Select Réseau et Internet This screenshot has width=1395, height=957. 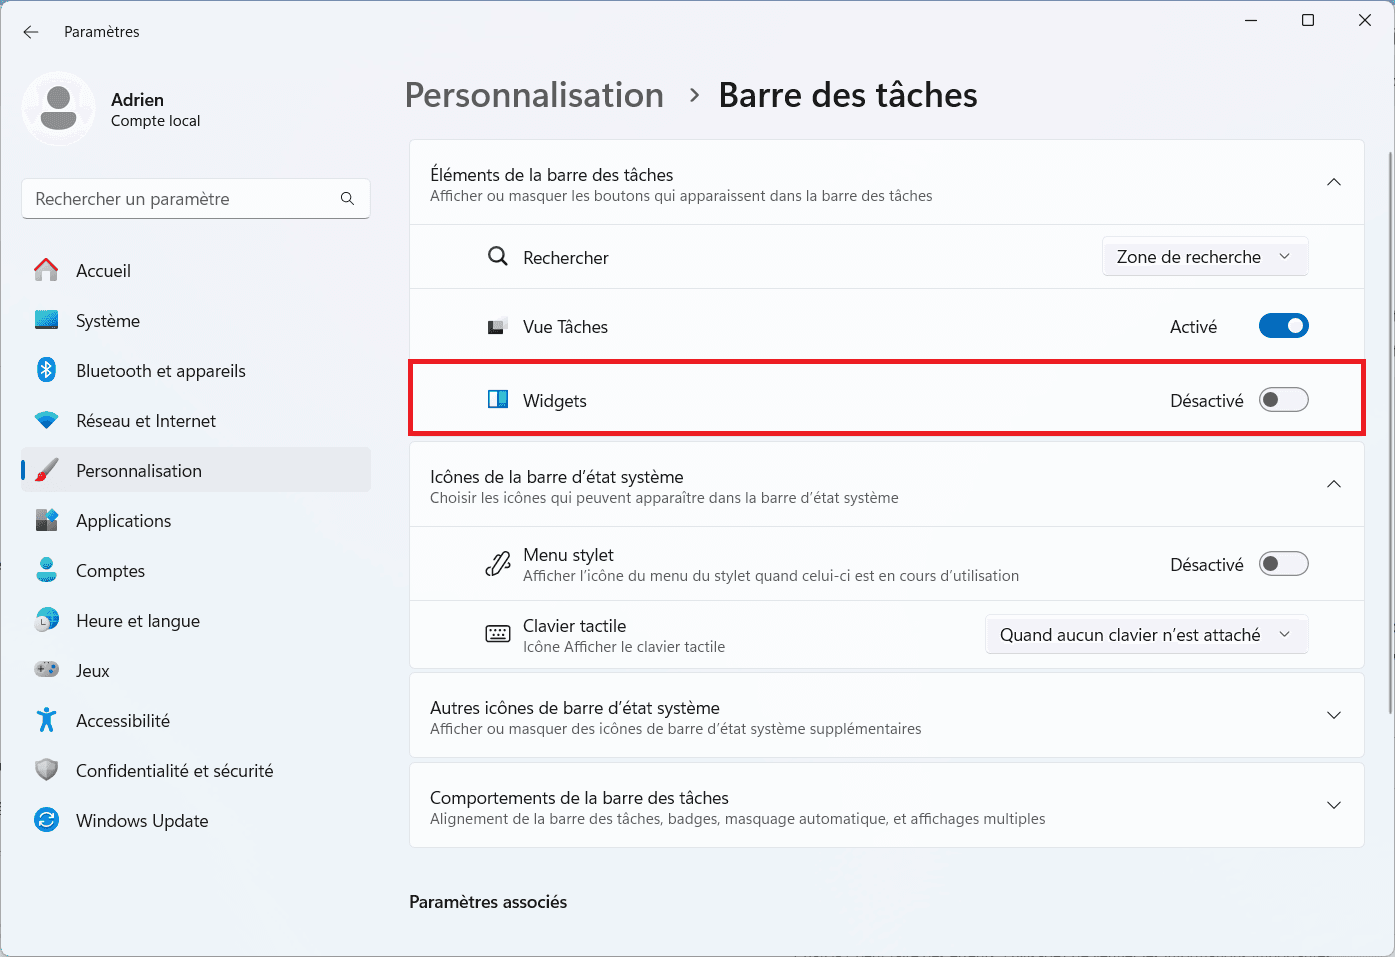(196, 420)
